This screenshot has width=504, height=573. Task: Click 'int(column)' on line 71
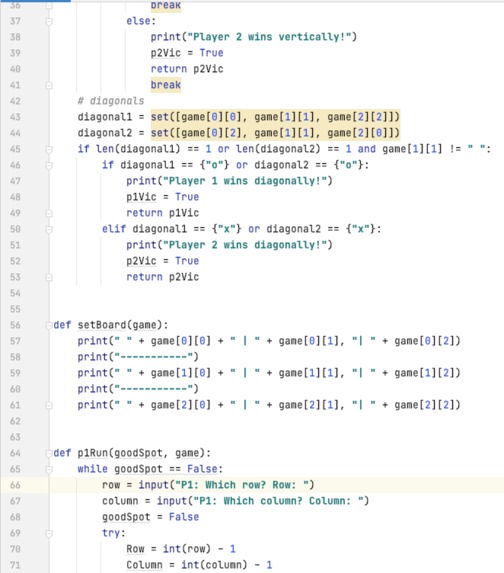214,565
